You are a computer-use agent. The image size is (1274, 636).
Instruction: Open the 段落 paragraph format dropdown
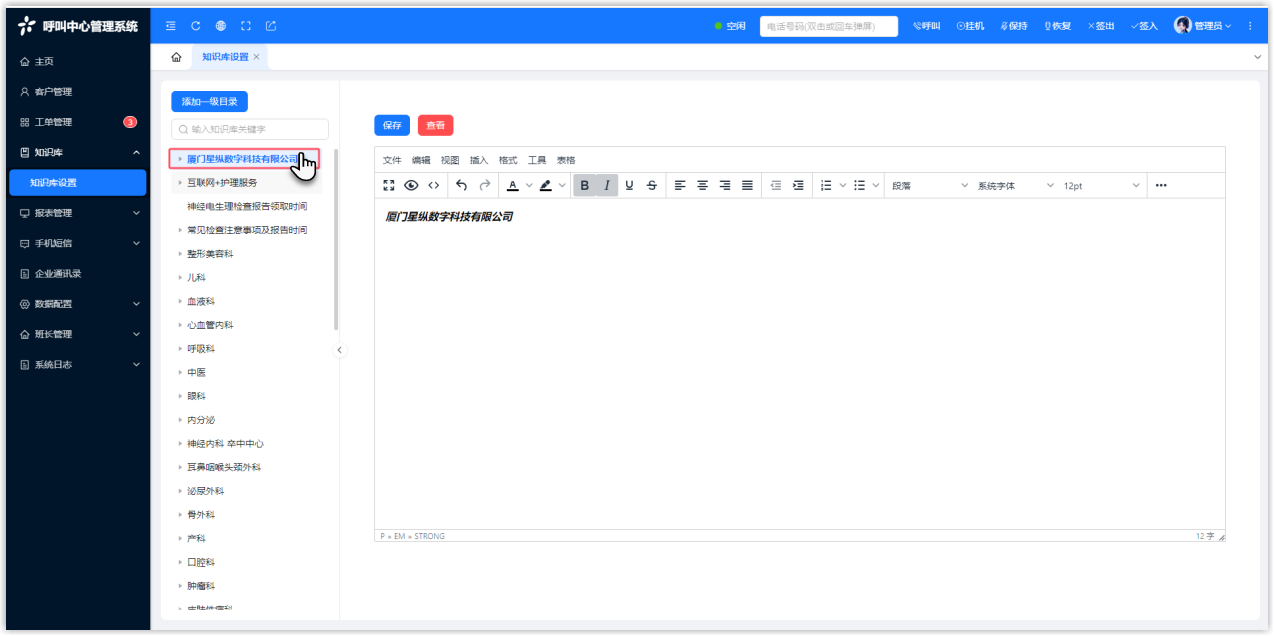click(x=930, y=186)
